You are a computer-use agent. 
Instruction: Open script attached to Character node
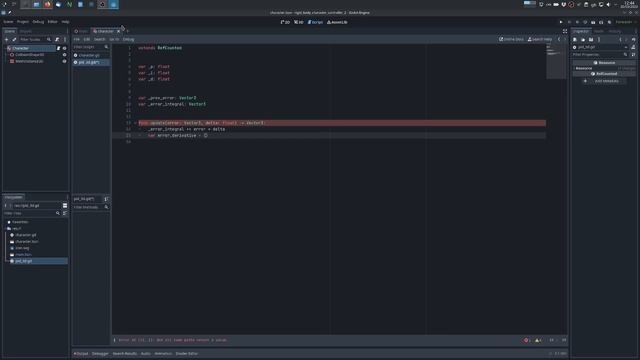pyautogui.click(x=58, y=48)
